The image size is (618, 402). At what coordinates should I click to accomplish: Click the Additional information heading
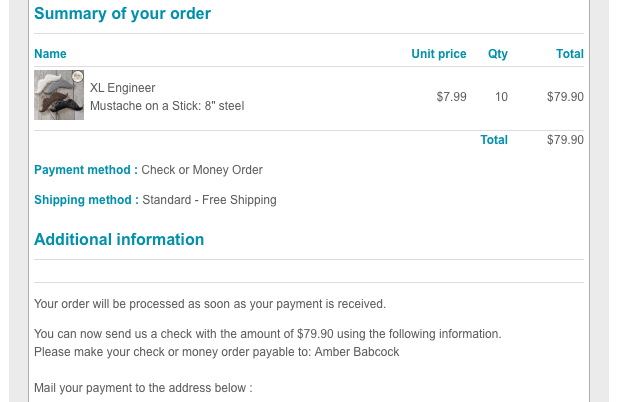point(119,240)
